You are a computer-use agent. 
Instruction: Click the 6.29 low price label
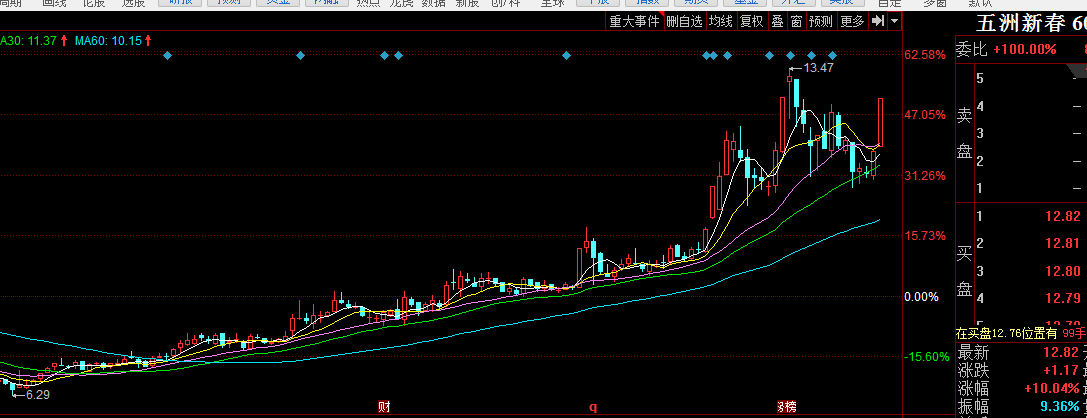[37, 394]
